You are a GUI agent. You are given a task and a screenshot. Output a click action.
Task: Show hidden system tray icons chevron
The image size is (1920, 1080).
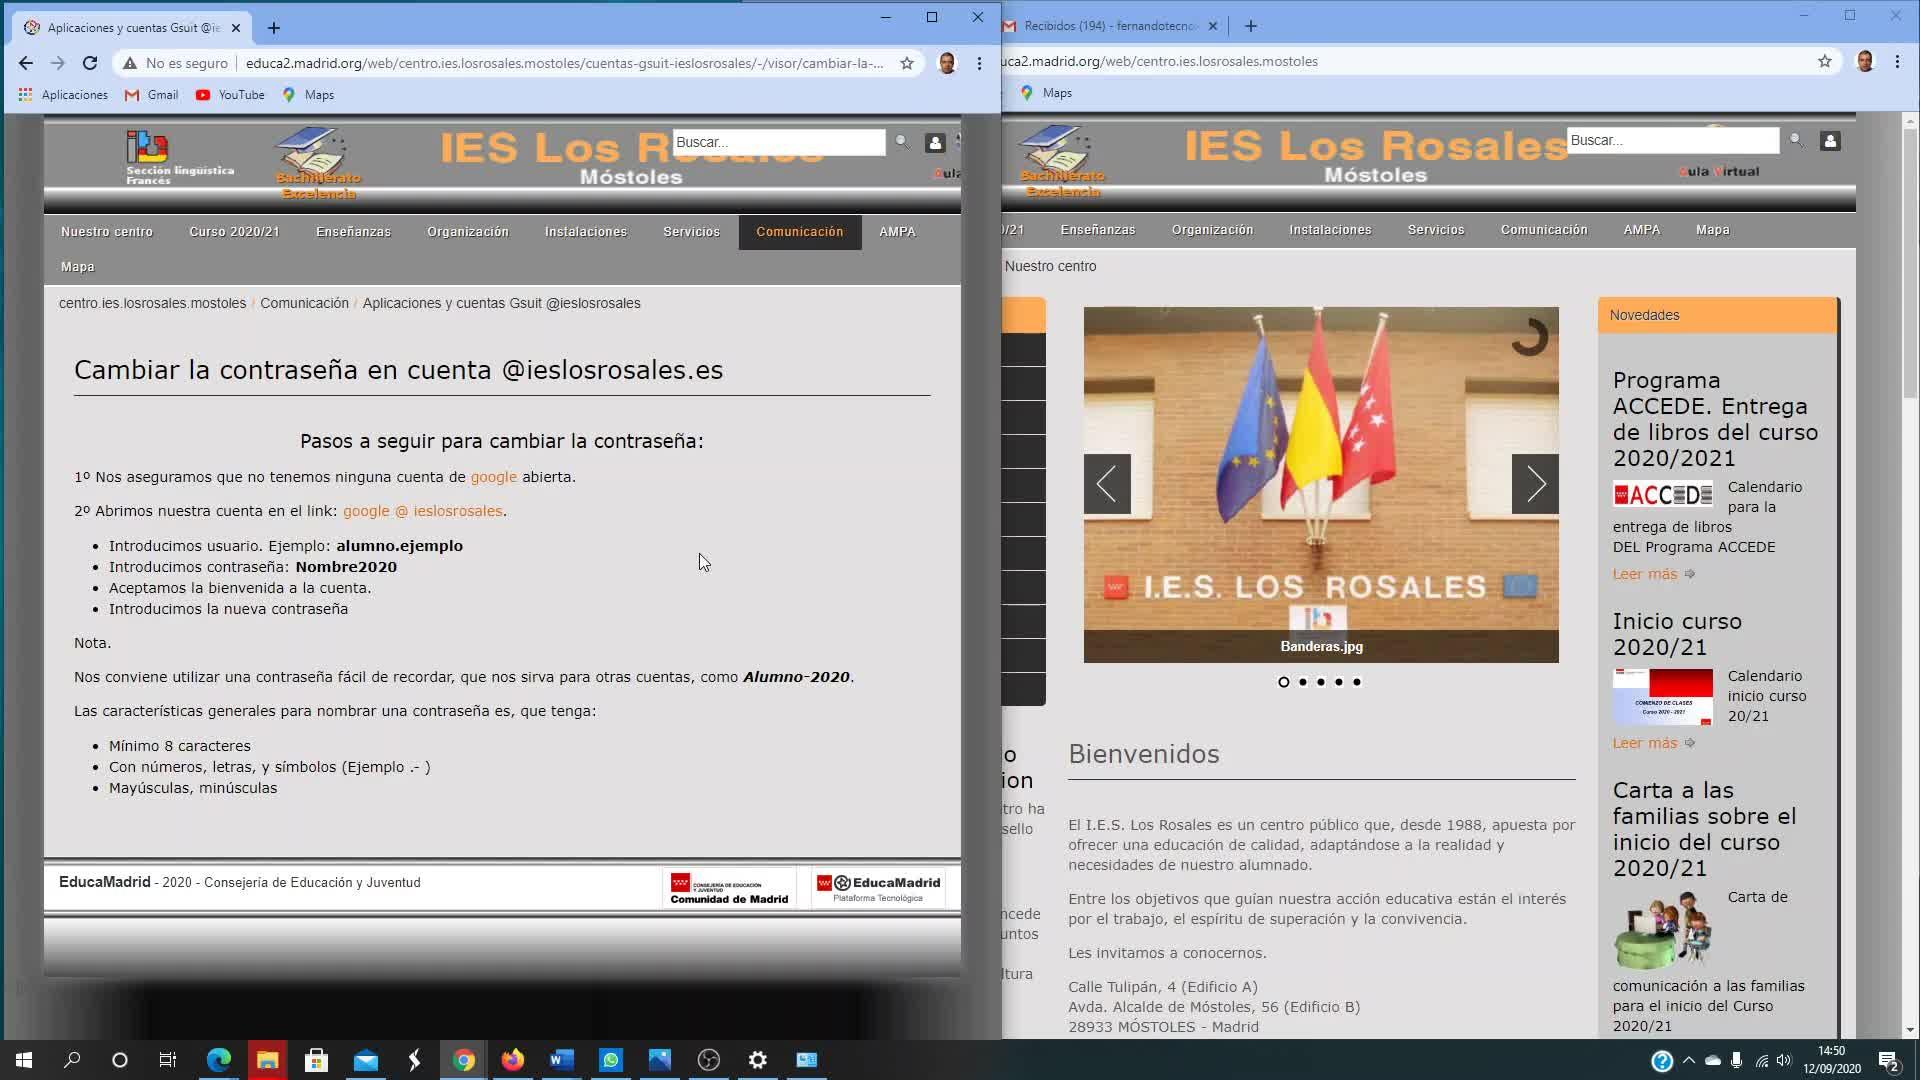click(x=1689, y=1060)
